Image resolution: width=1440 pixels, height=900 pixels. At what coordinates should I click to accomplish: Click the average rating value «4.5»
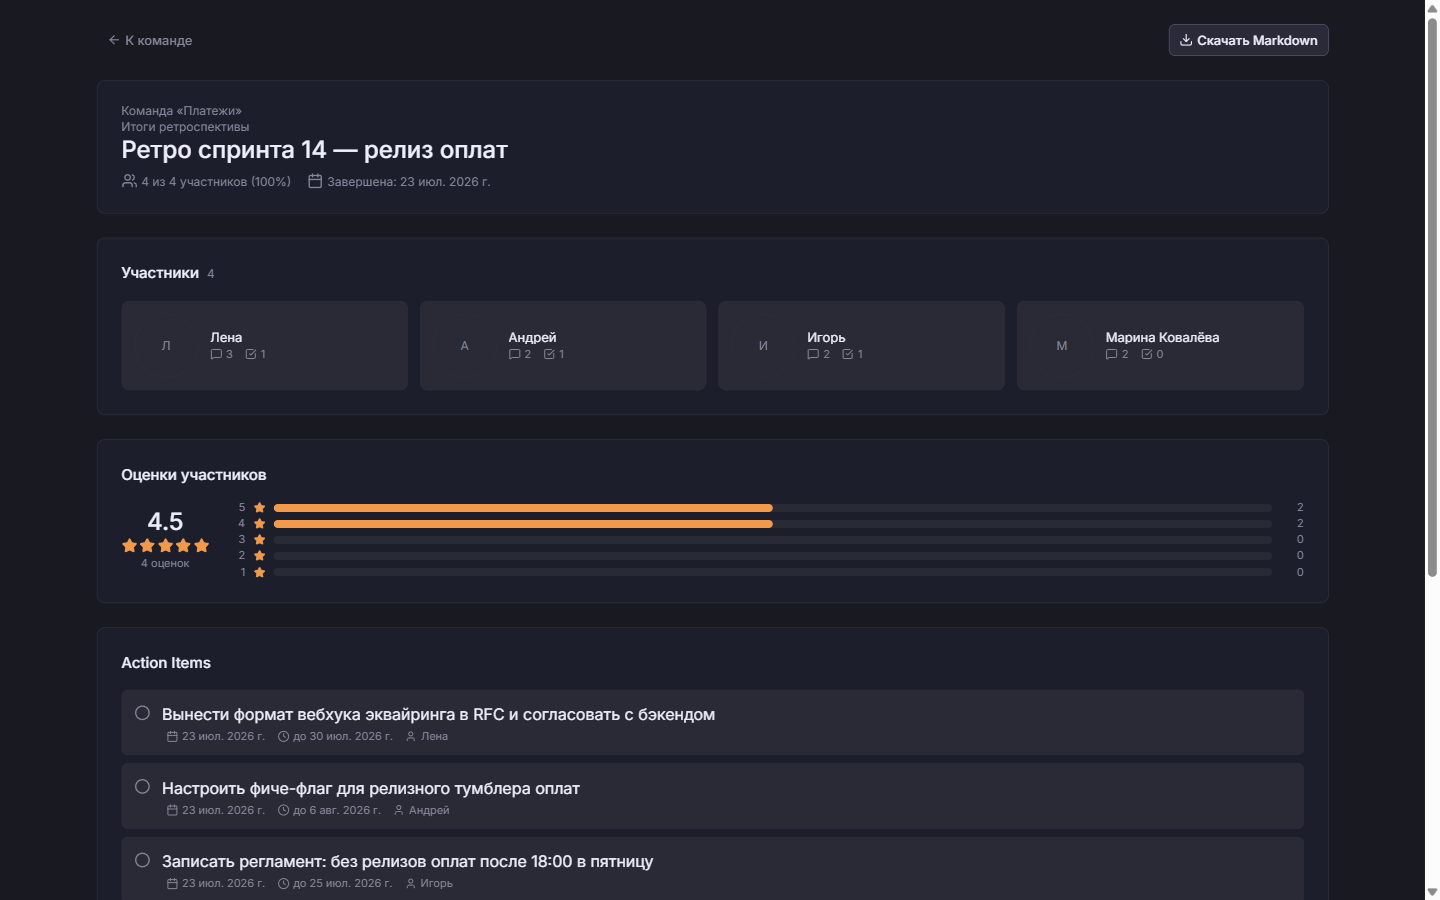click(165, 521)
